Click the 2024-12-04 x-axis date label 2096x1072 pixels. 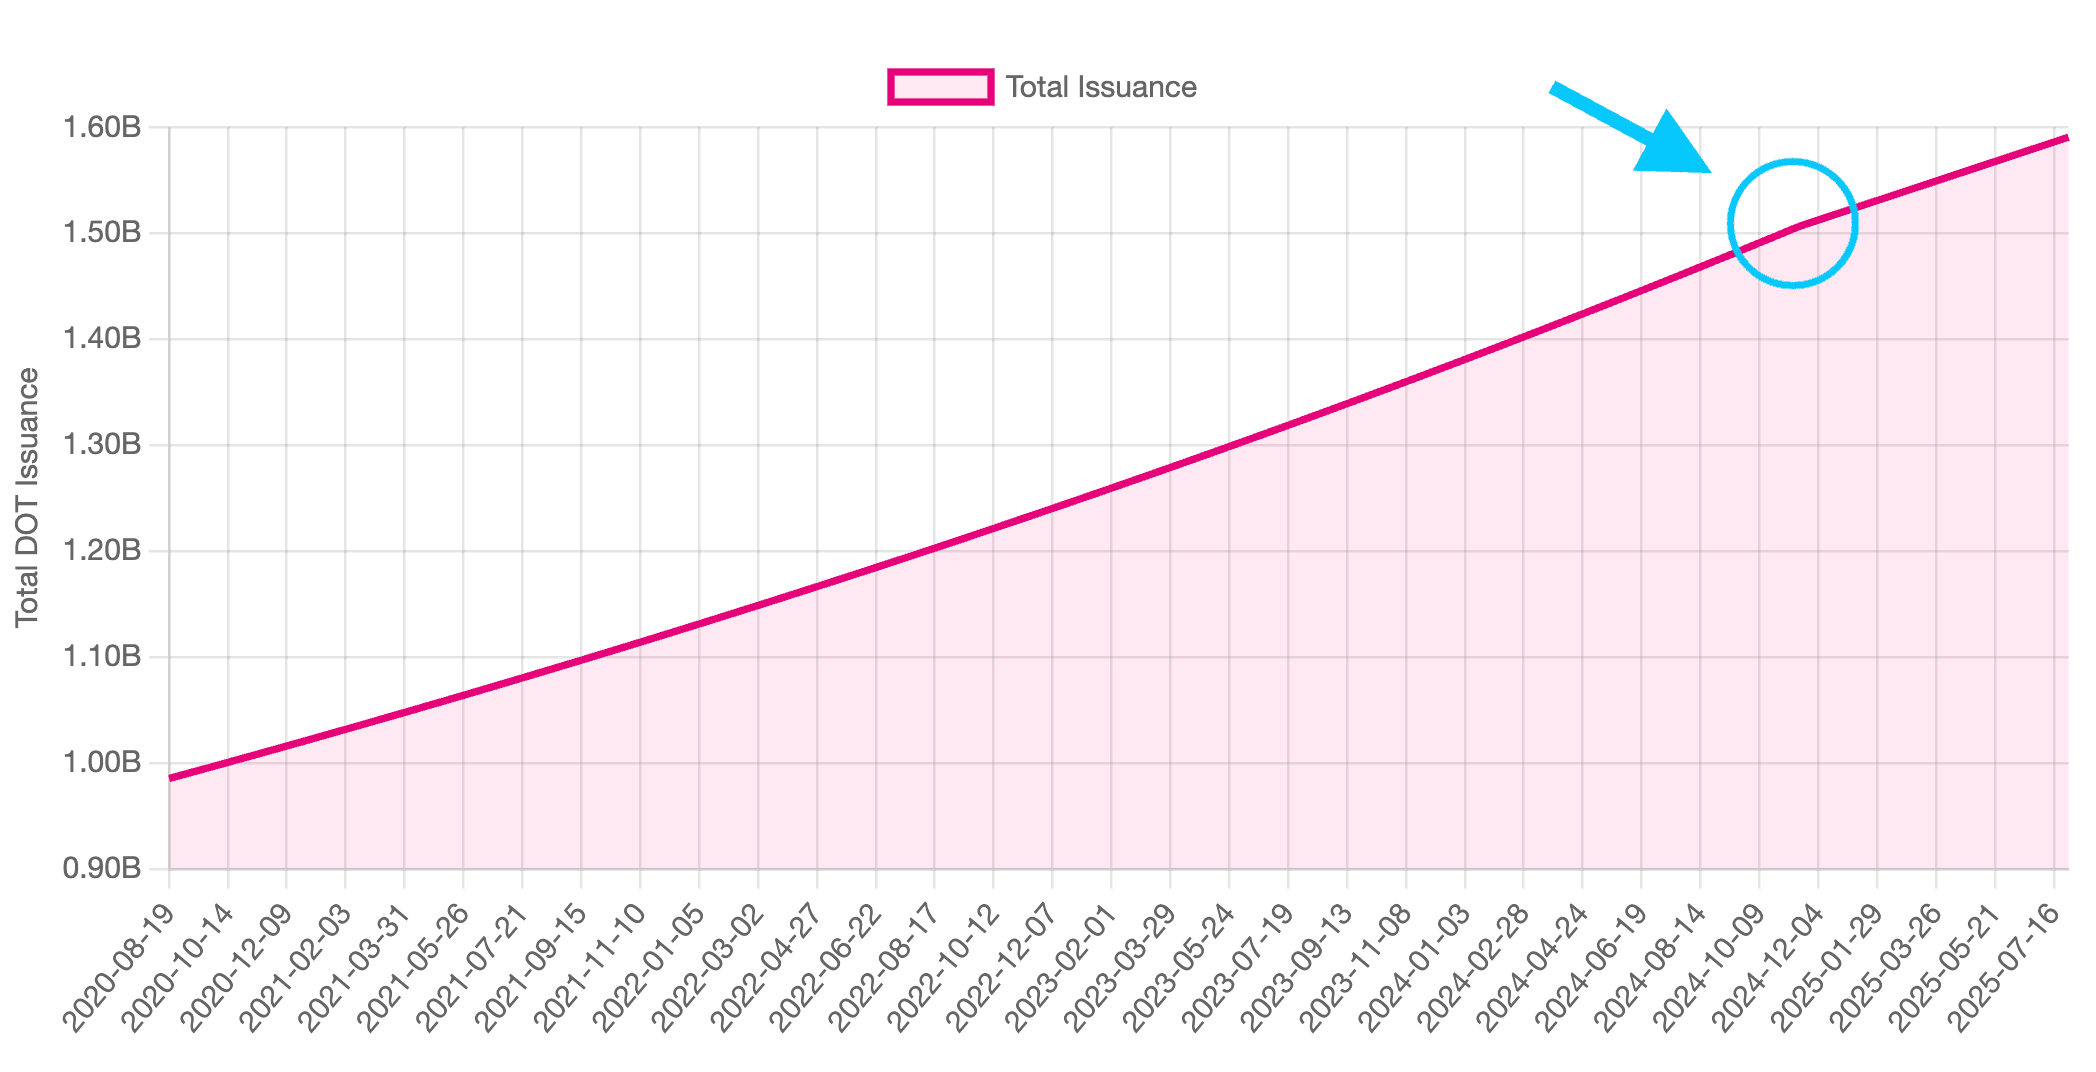1768,966
